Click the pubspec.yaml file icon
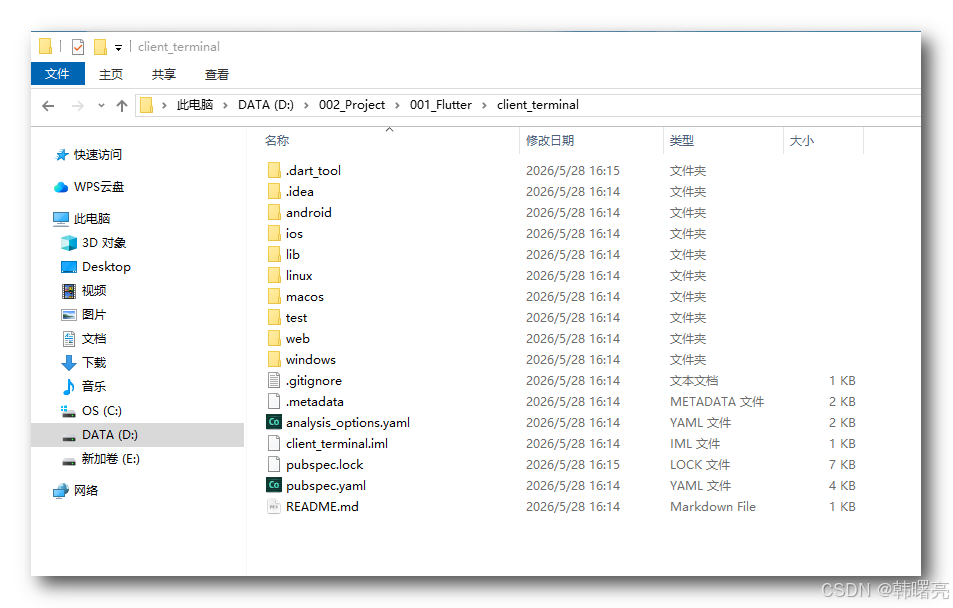 274,485
